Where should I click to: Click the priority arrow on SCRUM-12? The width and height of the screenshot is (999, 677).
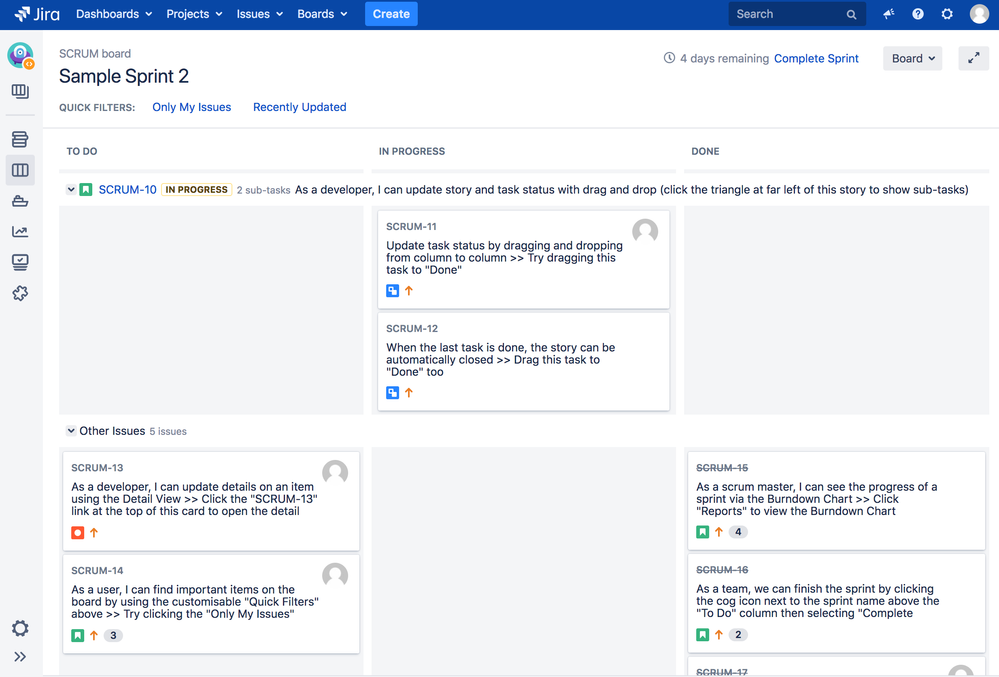click(x=409, y=393)
